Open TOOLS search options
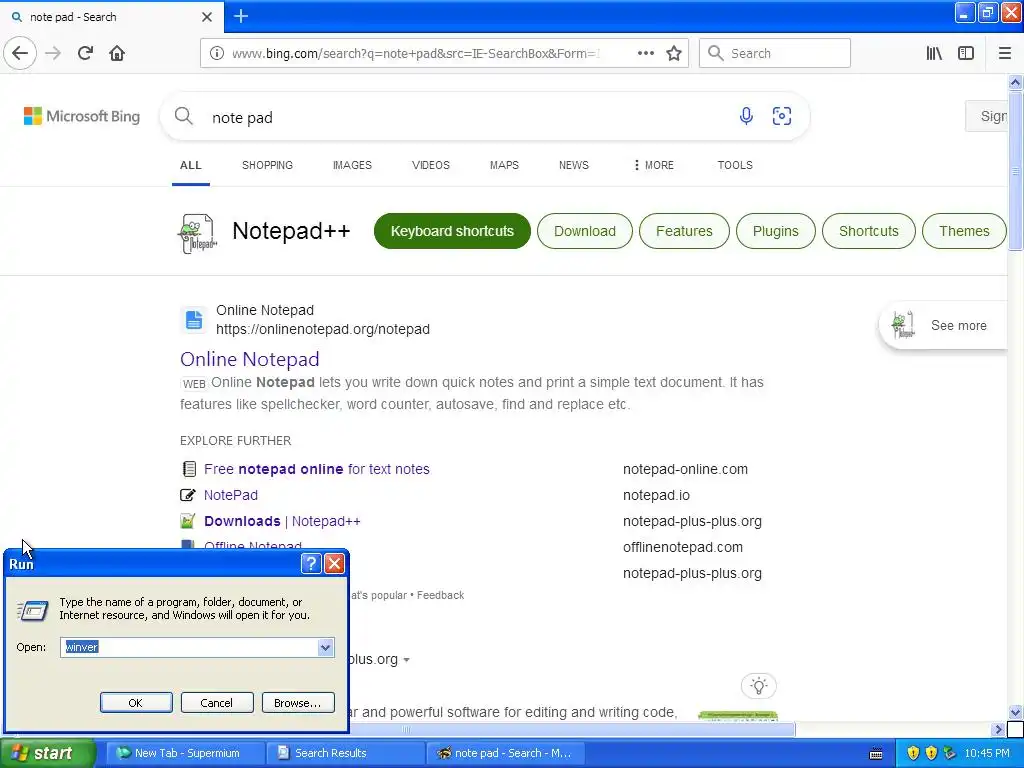 click(x=735, y=165)
